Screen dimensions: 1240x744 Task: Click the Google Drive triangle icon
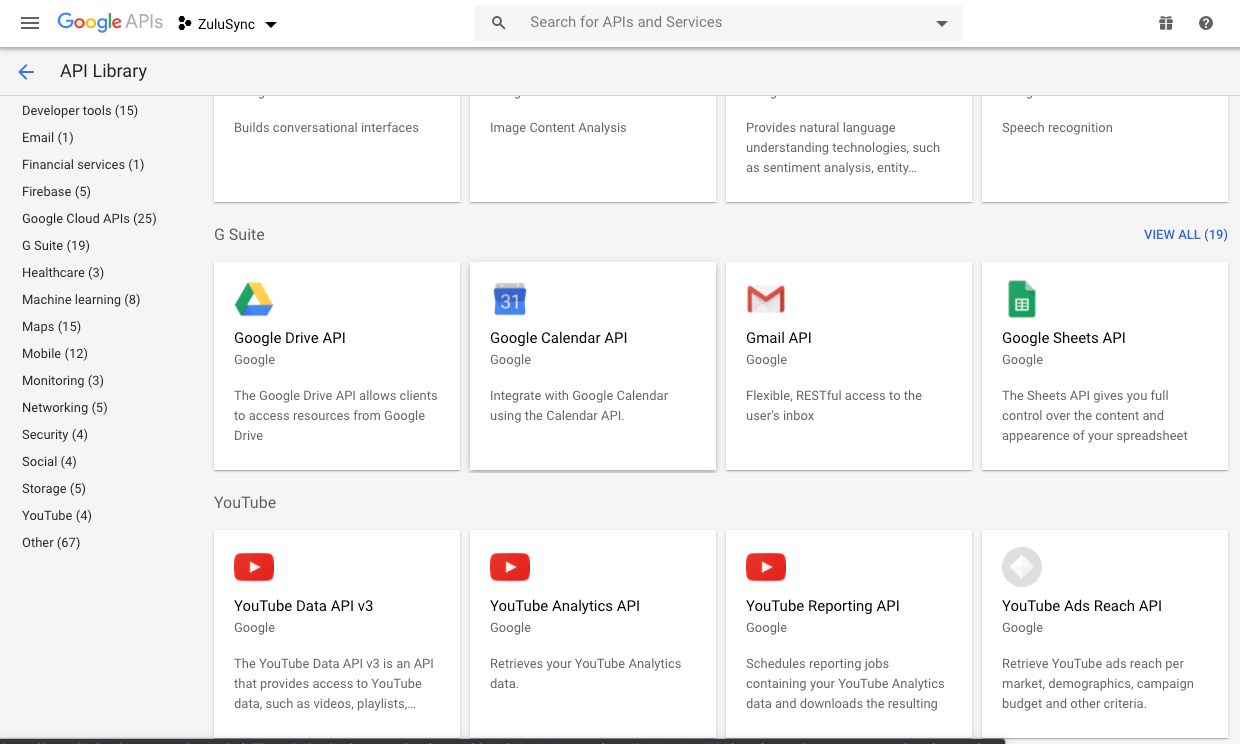(x=254, y=299)
